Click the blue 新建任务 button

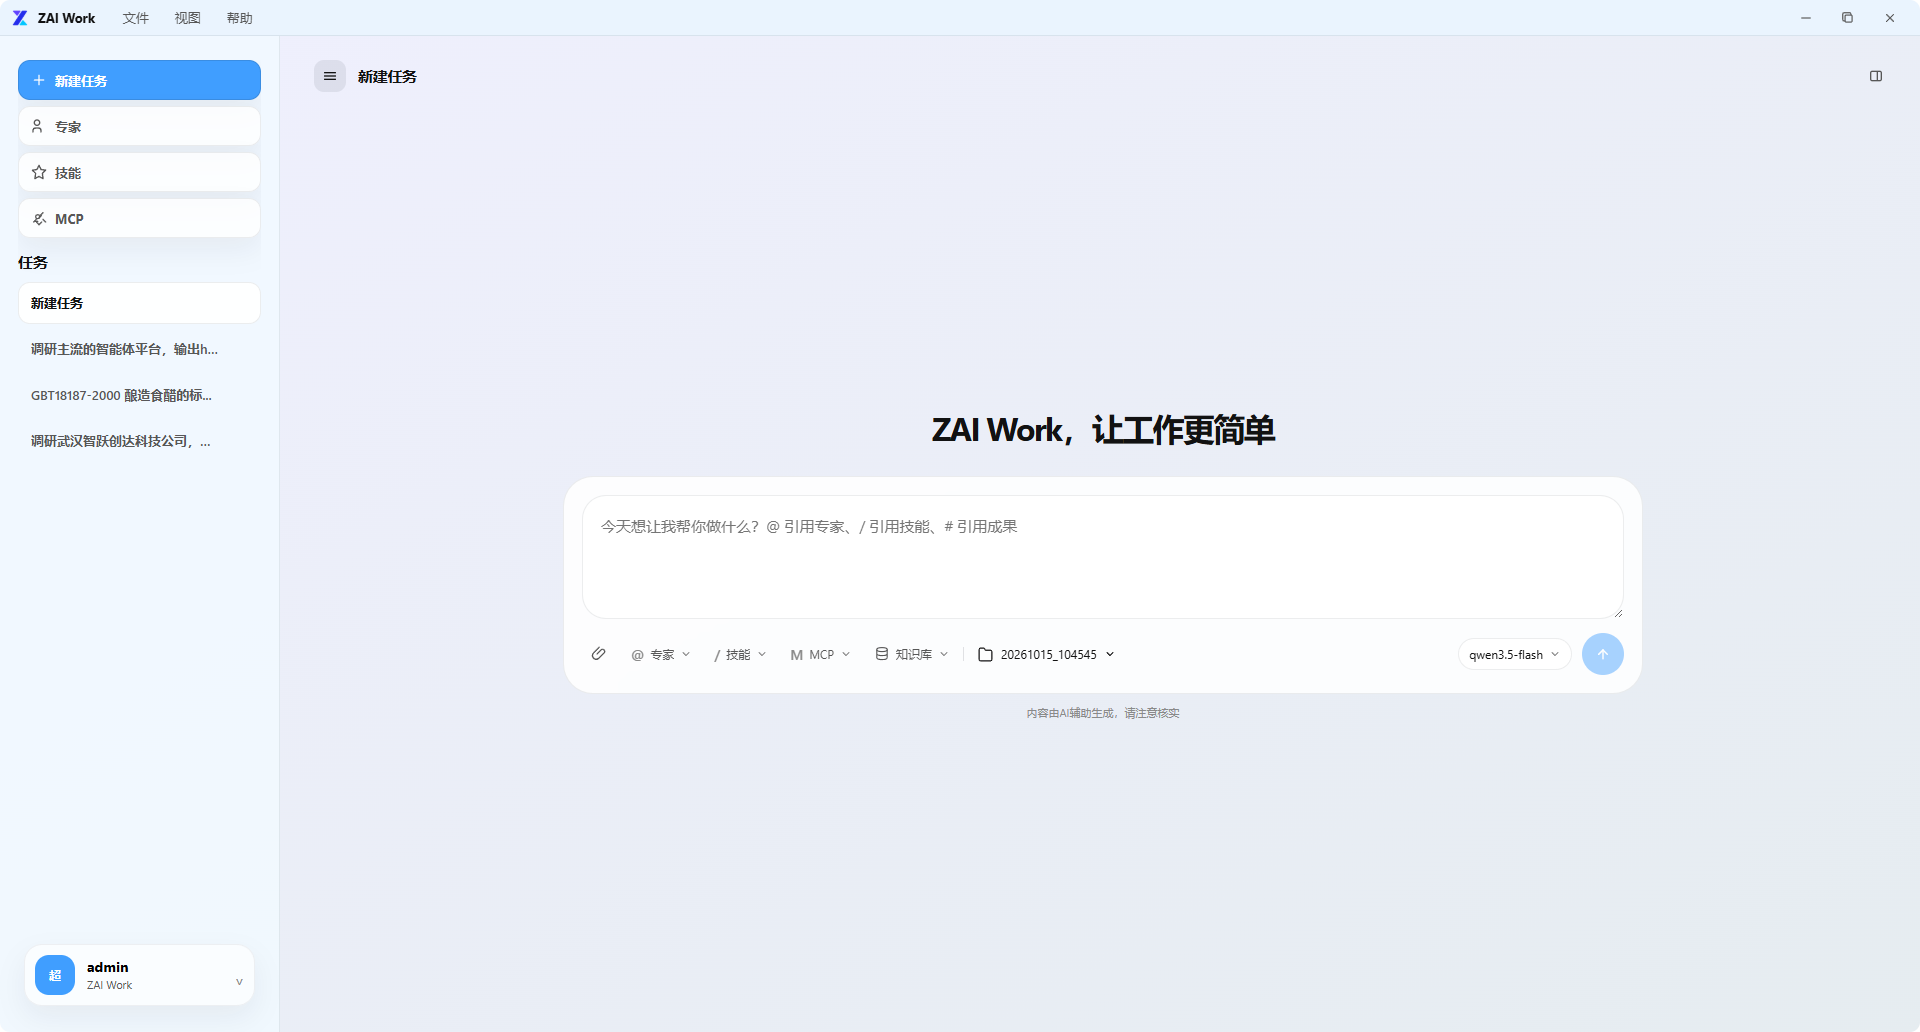pyautogui.click(x=139, y=80)
